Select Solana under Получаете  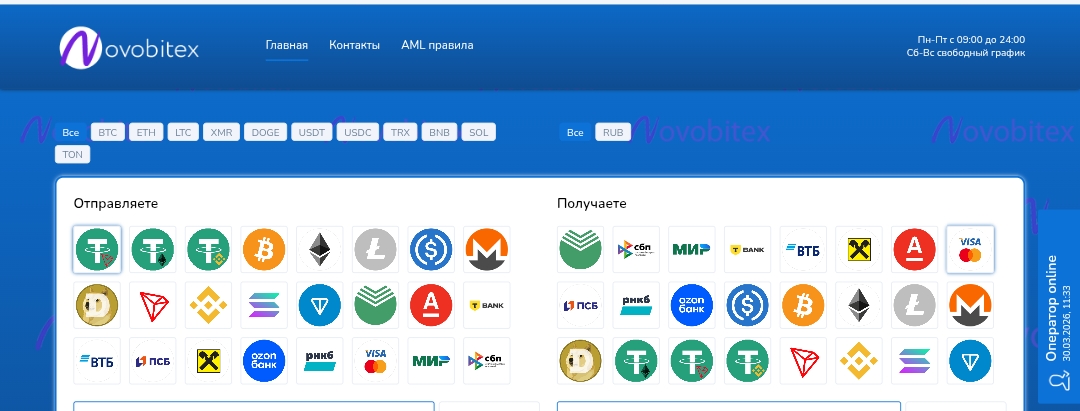pos(914,361)
